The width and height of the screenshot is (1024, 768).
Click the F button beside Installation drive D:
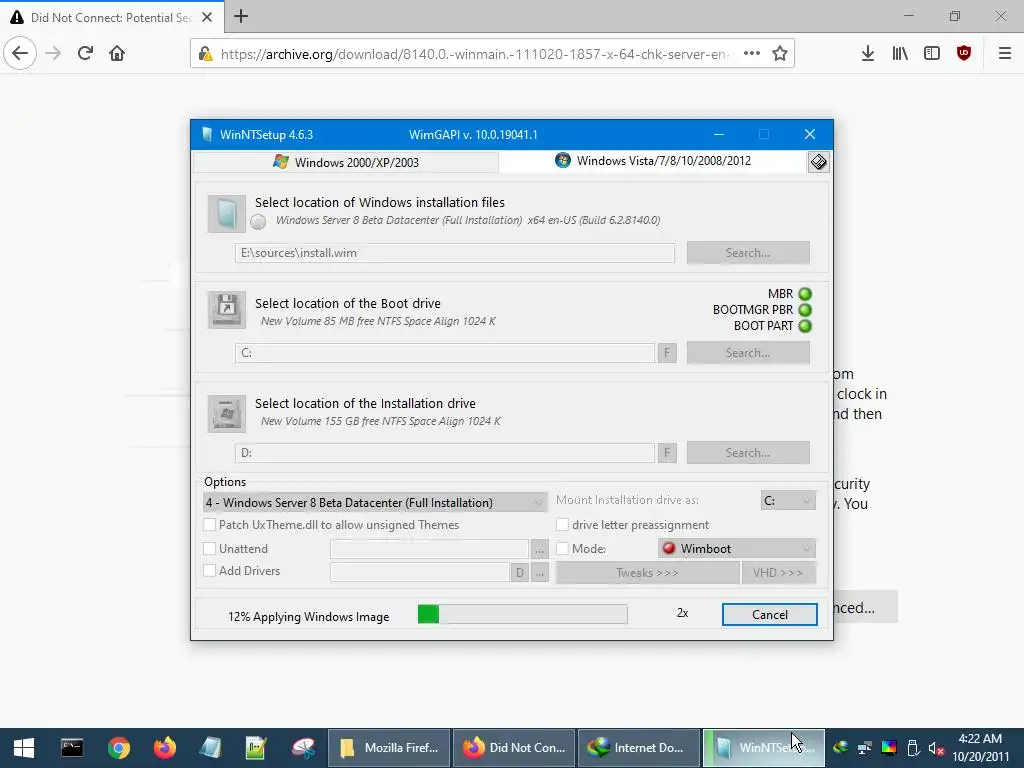667,453
